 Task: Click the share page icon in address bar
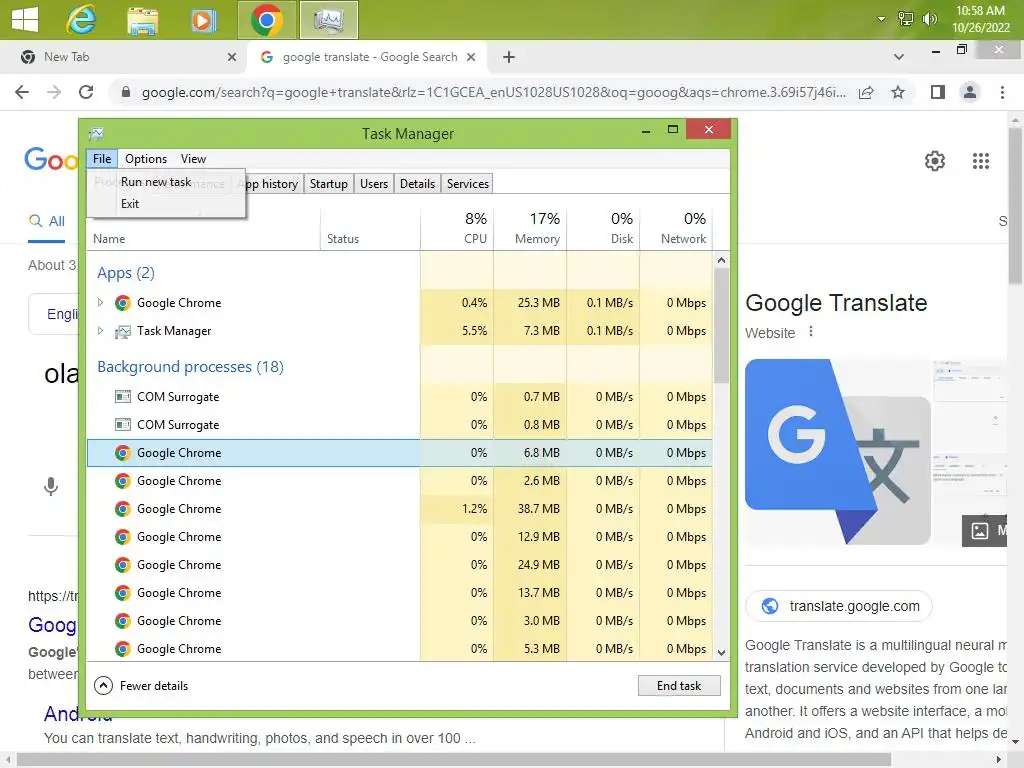866,92
